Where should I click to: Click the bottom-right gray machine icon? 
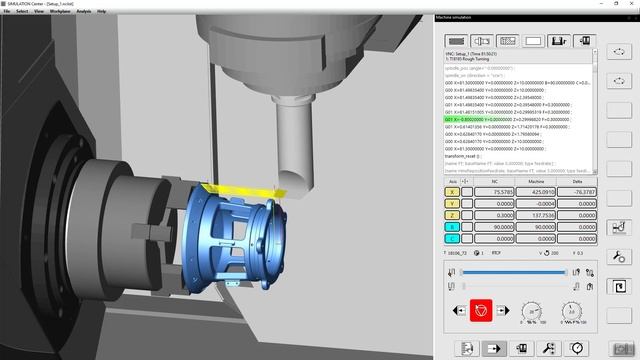tap(622, 349)
